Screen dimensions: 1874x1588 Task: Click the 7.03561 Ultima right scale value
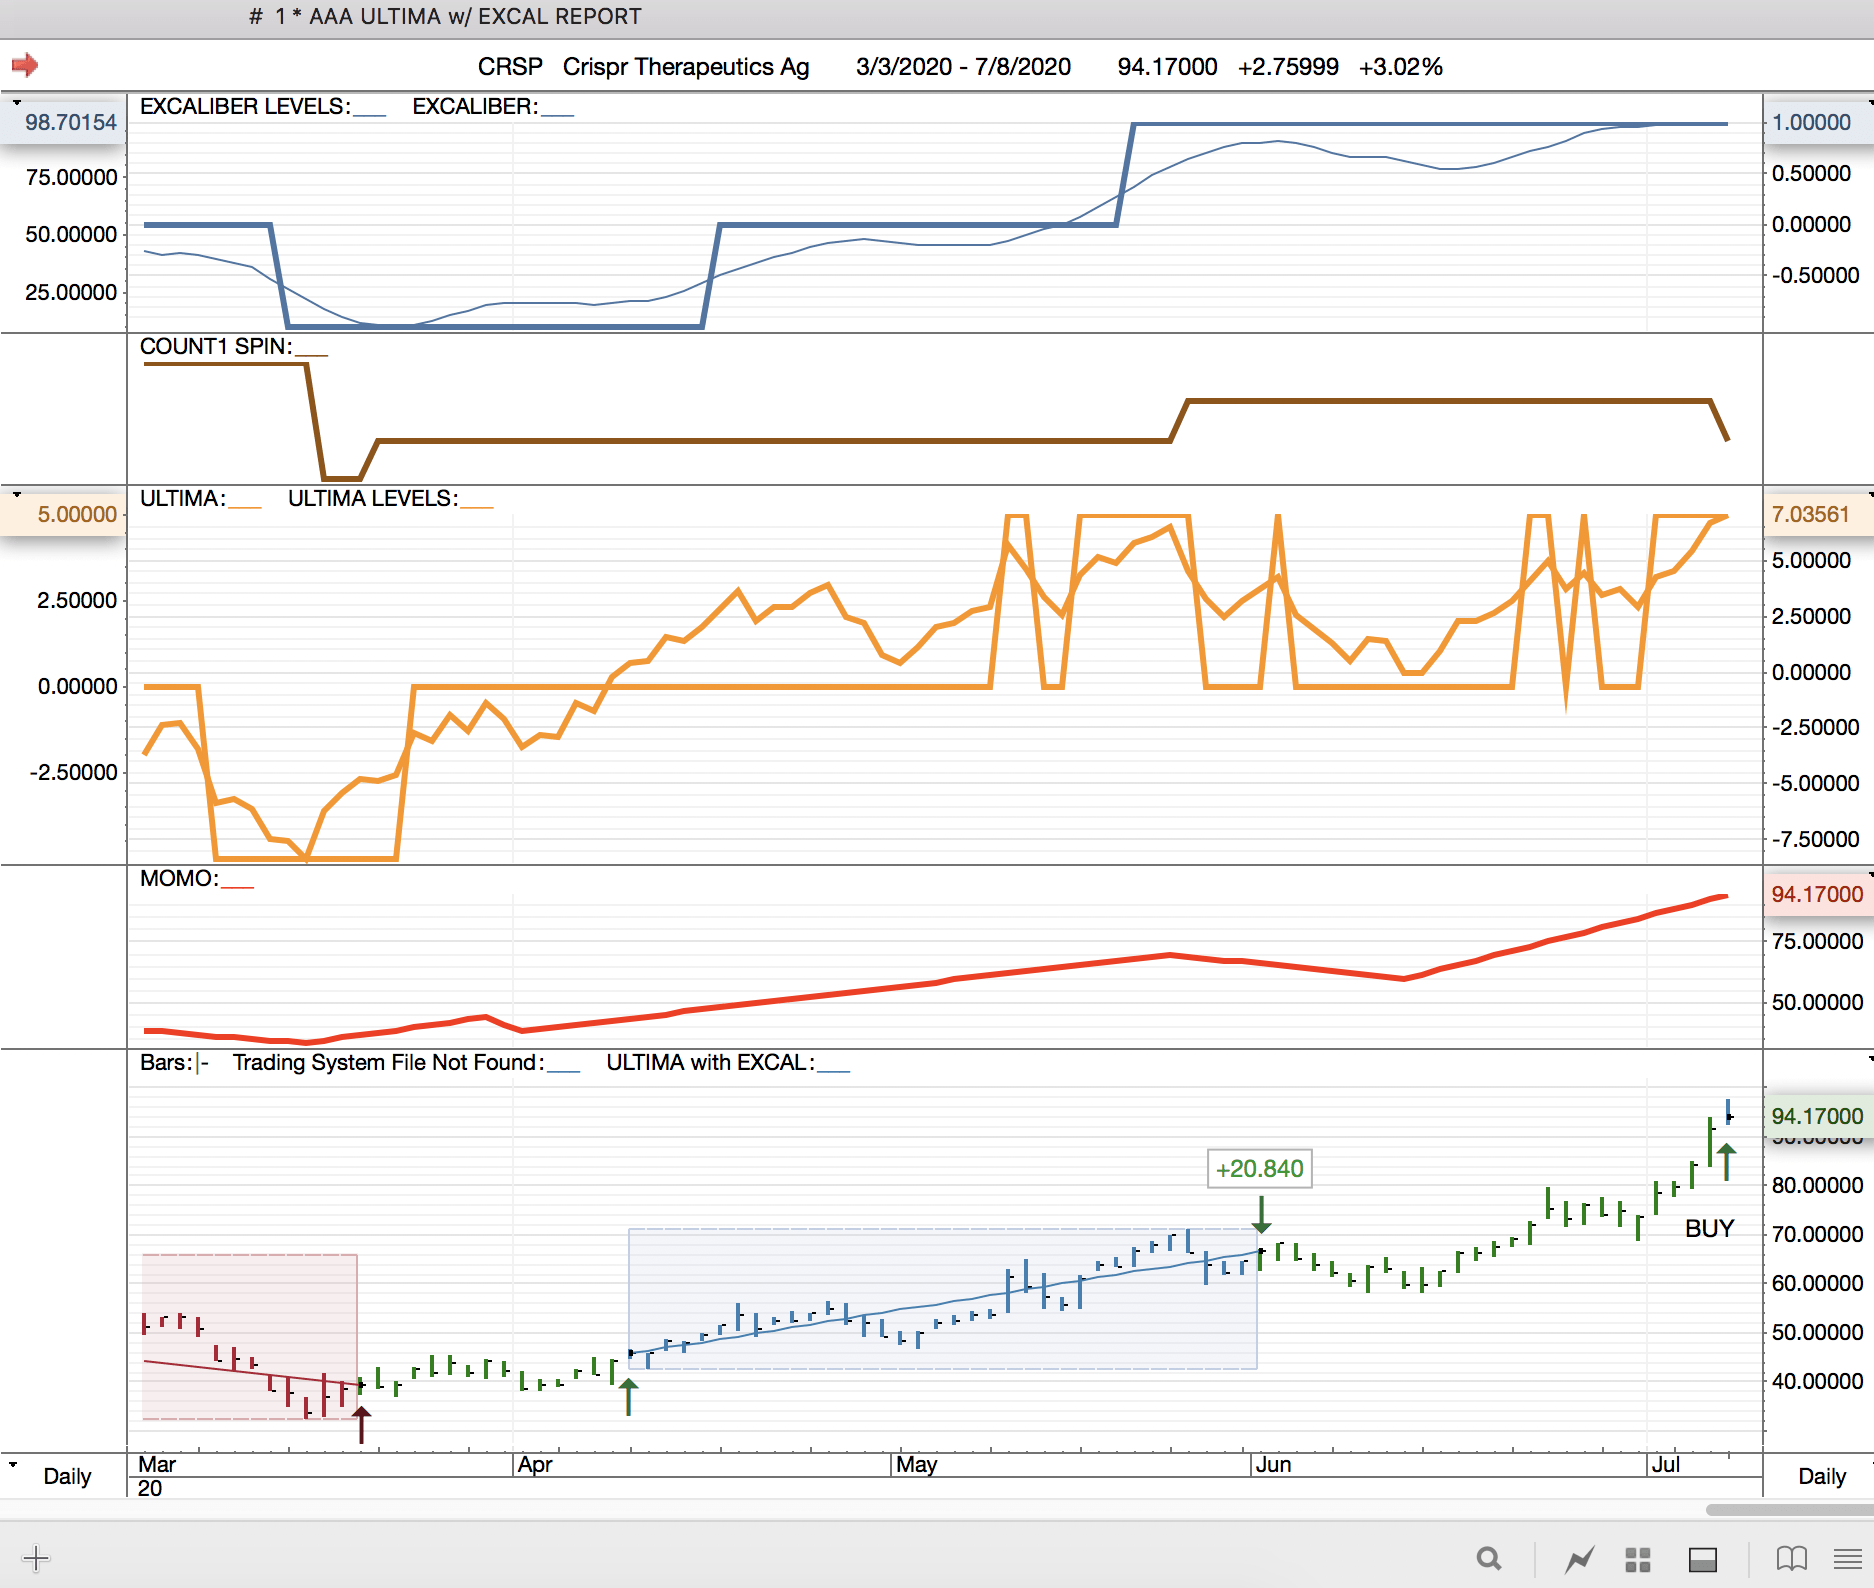[1811, 514]
